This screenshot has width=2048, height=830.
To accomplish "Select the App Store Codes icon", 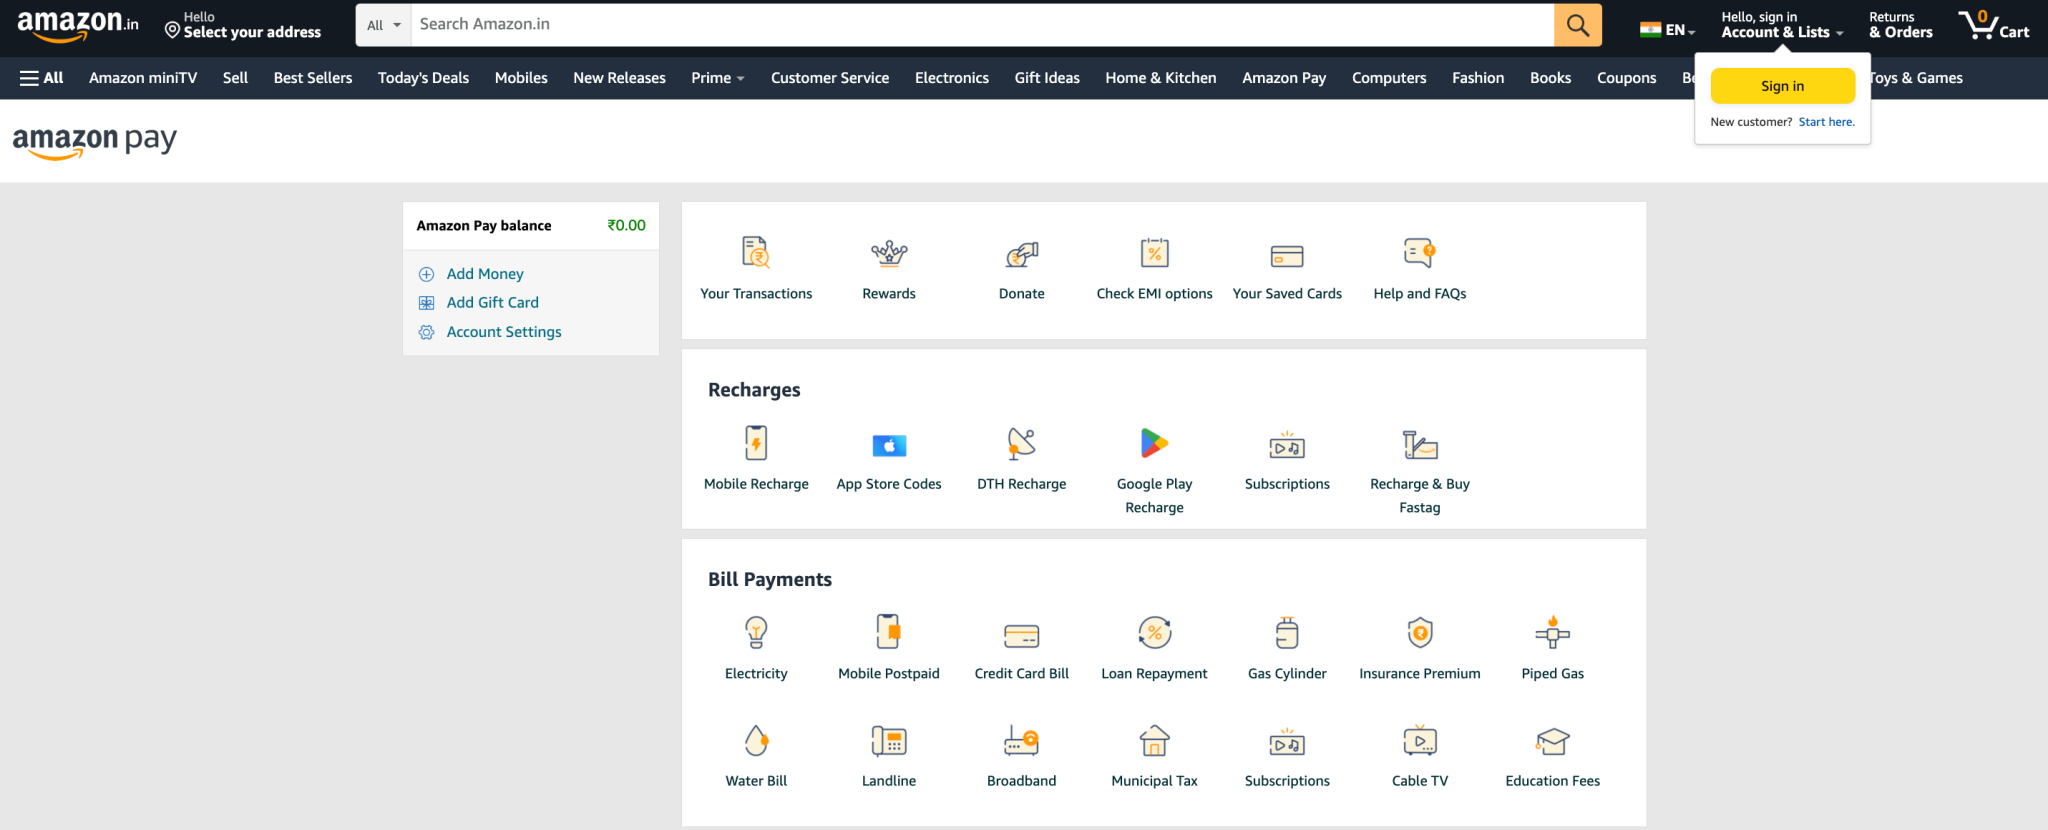I will click(x=889, y=445).
